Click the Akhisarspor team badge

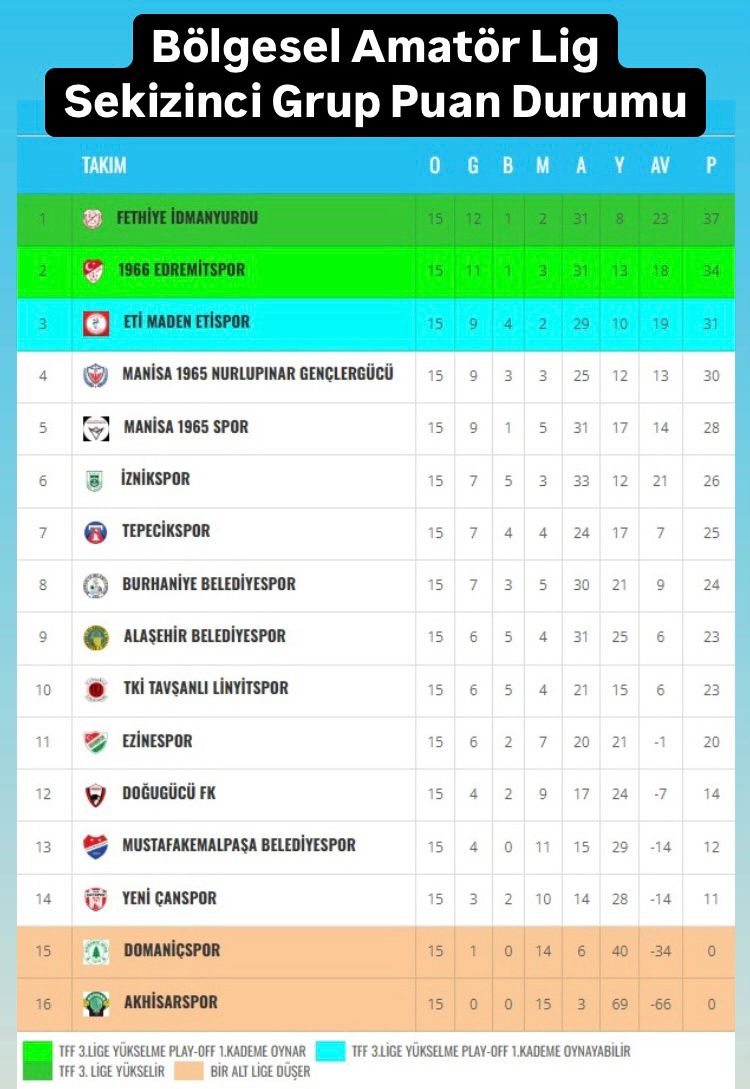96,1003
